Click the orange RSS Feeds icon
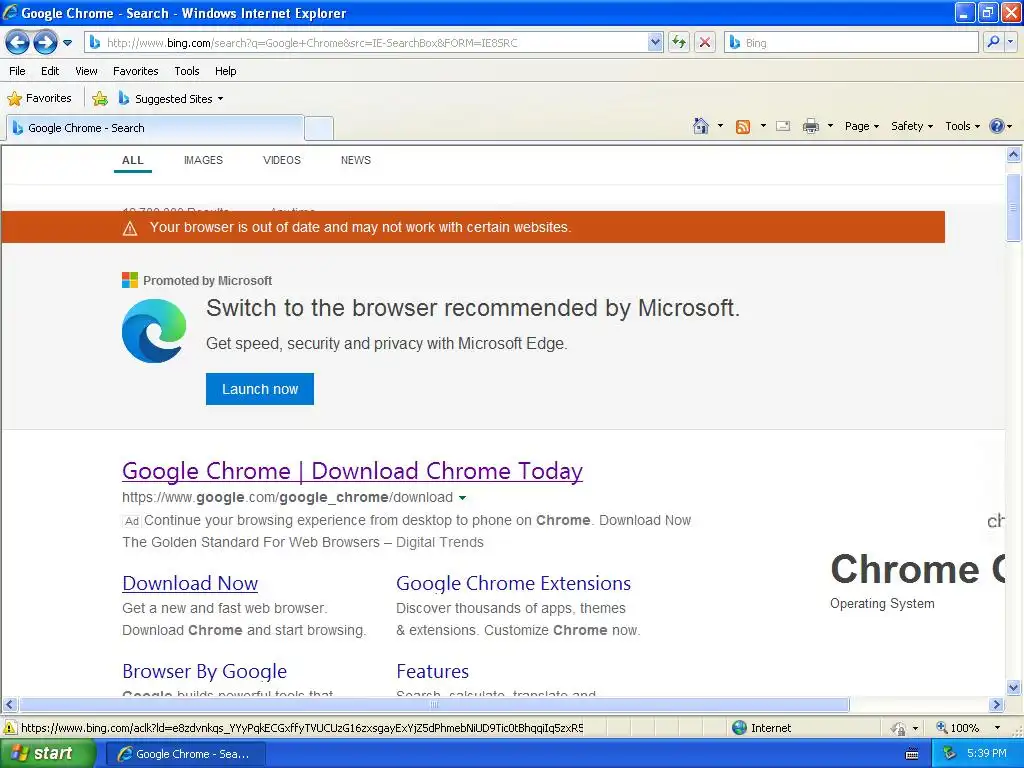This screenshot has height=768, width=1024. [x=743, y=126]
